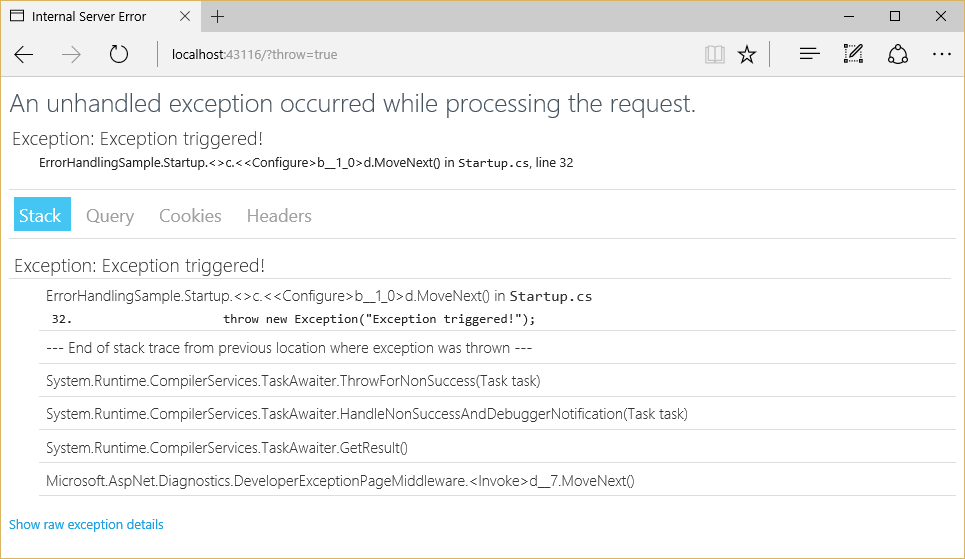Click the Share icon in toolbar
Viewport: 965px width, 559px height.
point(897,55)
